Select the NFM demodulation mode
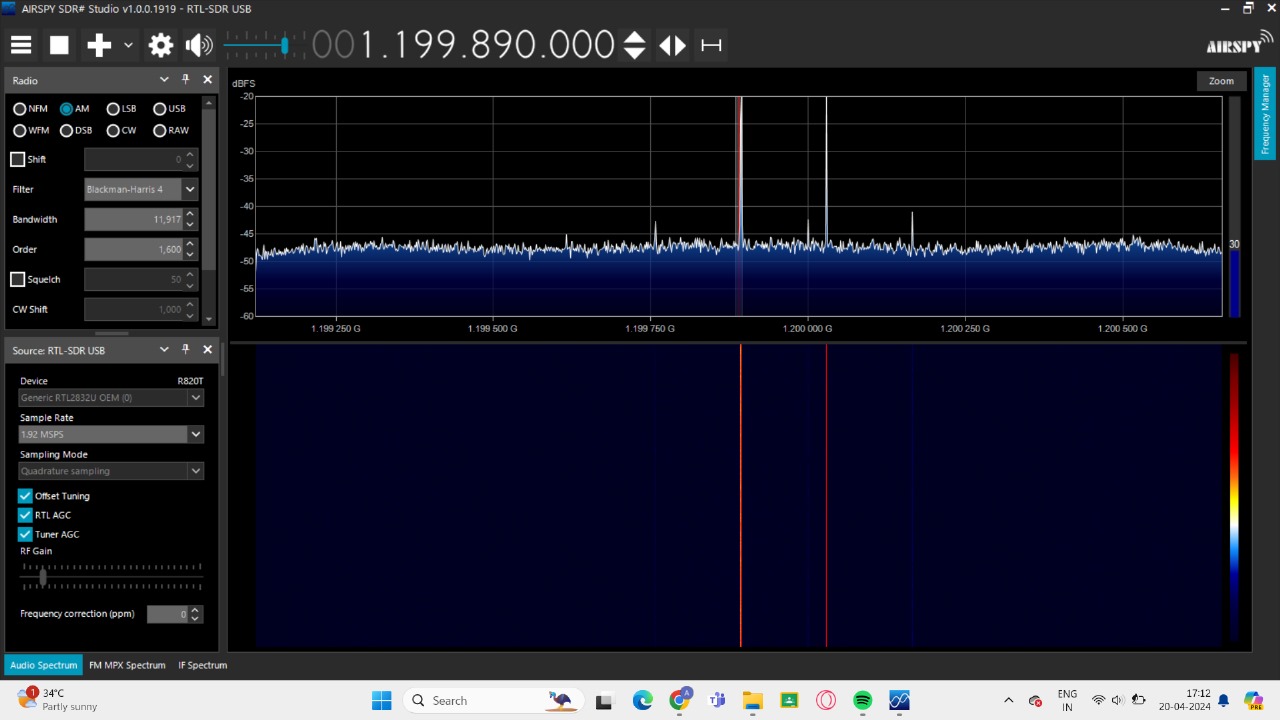The image size is (1280, 720). 20,109
